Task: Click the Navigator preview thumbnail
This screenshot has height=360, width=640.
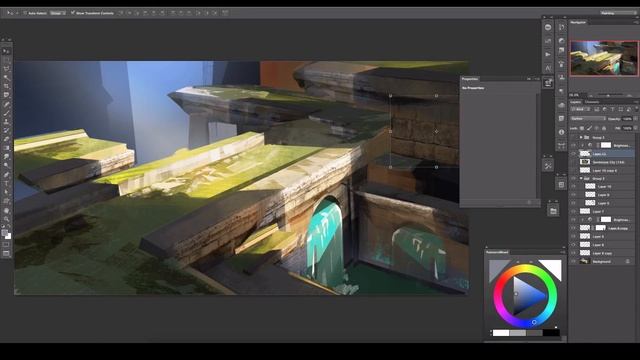Action: click(x=604, y=58)
